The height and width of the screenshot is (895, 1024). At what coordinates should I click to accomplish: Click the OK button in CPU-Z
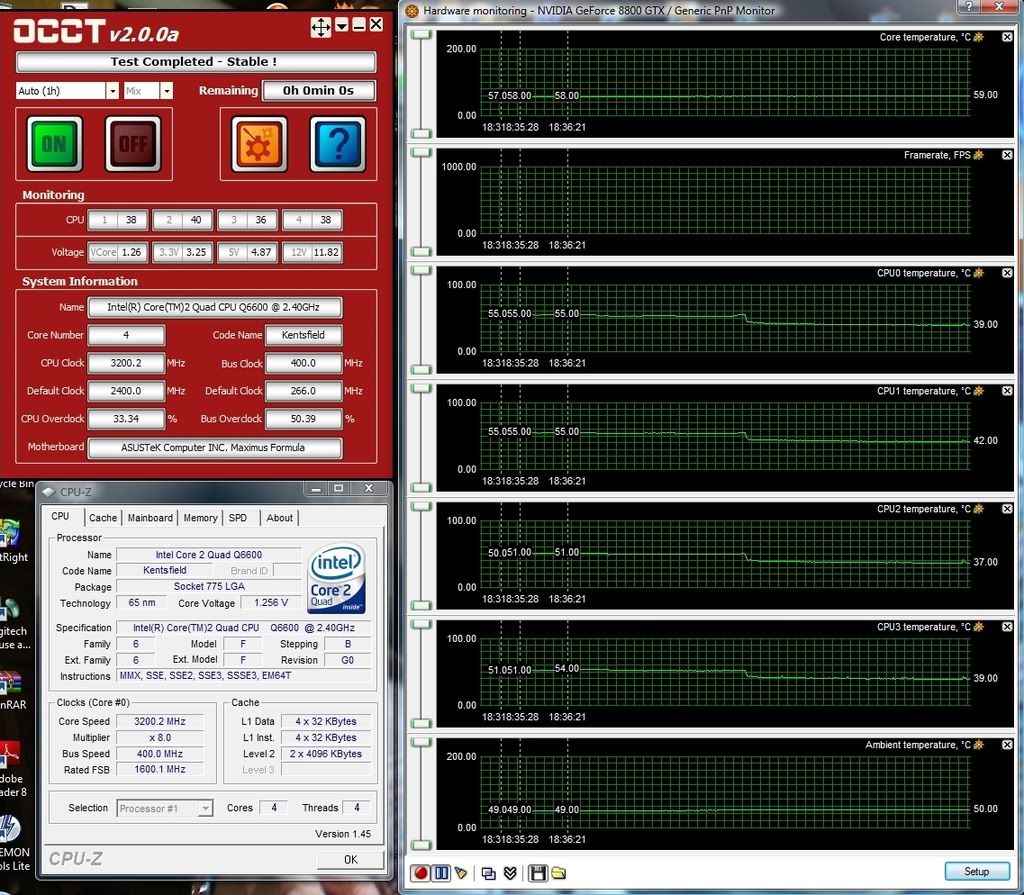pos(350,860)
